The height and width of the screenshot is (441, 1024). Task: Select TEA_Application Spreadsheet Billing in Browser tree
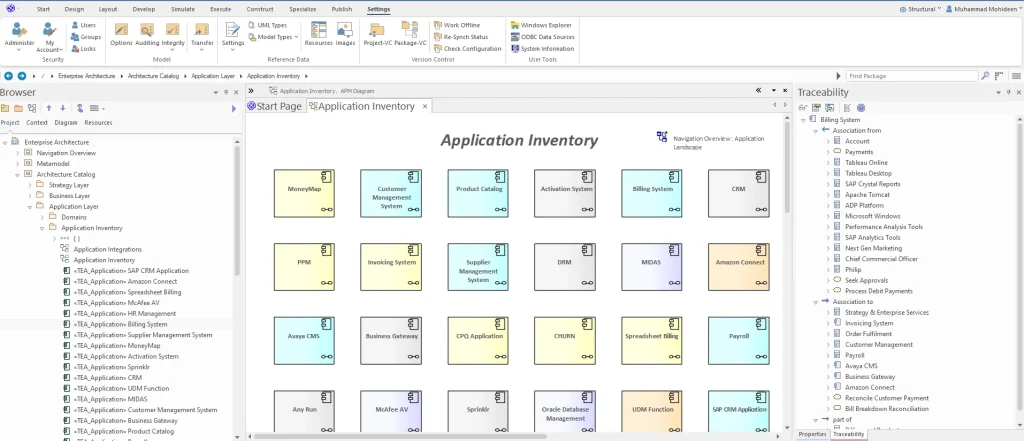127,292
